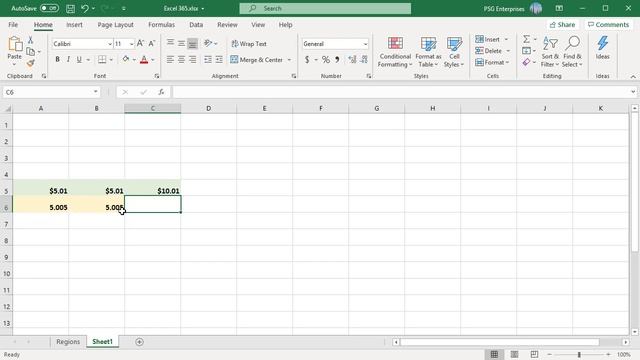Increase font size with larger A
Viewport: 640px width, 360px height.
140,43
